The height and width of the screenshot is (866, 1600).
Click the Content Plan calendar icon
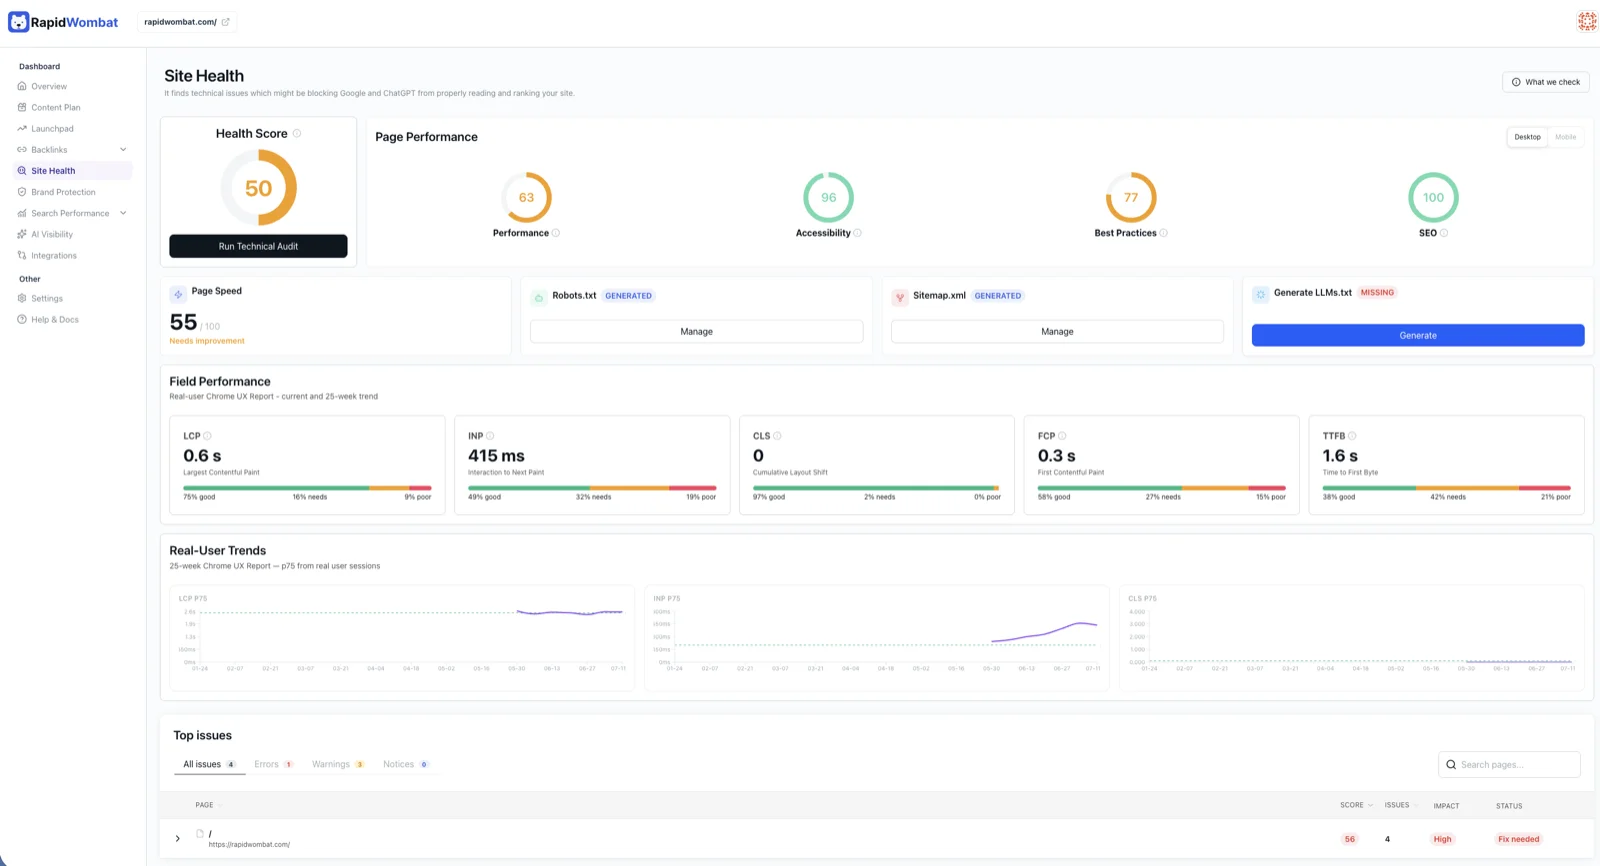22,107
